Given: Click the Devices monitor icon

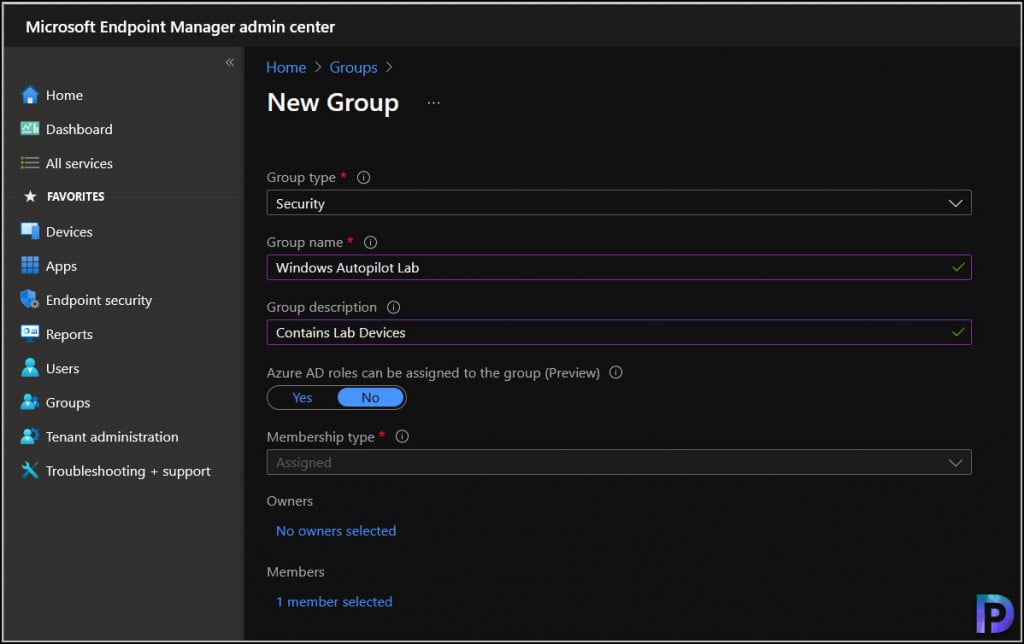Looking at the screenshot, I should (30, 231).
